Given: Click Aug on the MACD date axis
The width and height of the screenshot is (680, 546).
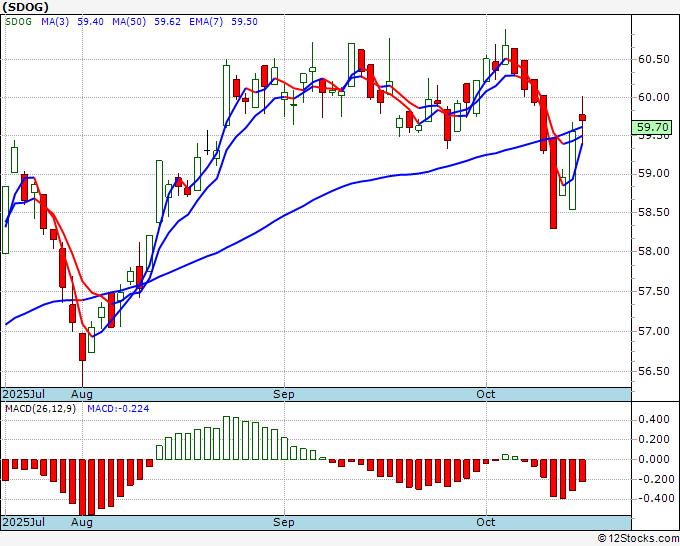Looking at the screenshot, I should [82, 522].
